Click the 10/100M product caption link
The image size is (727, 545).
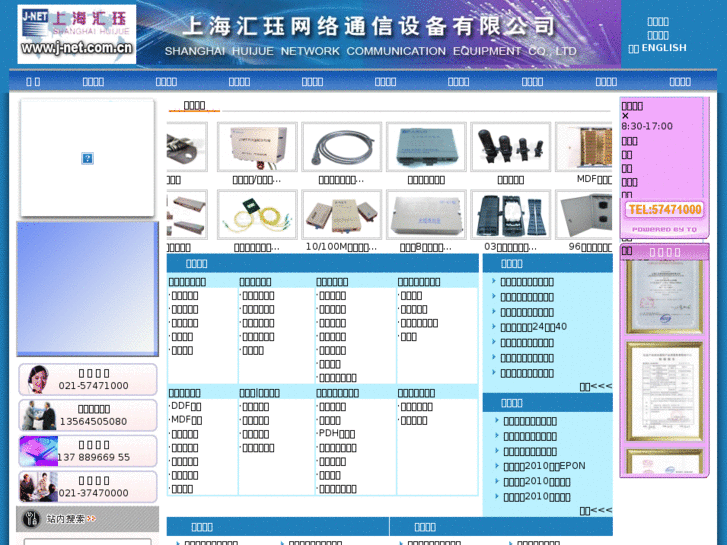point(341,247)
